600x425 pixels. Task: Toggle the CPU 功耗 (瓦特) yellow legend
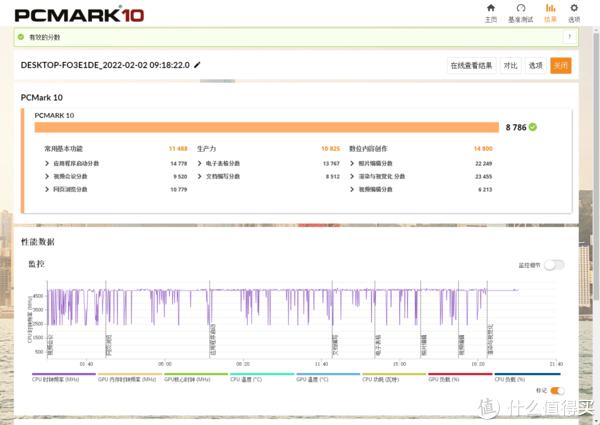point(394,378)
